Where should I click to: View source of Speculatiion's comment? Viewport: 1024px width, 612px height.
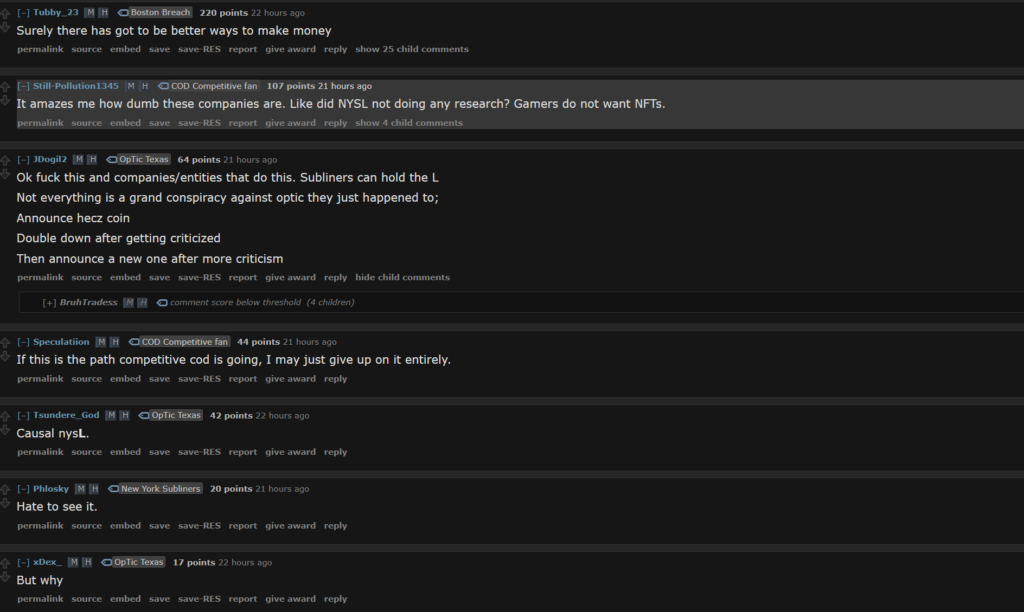(87, 379)
